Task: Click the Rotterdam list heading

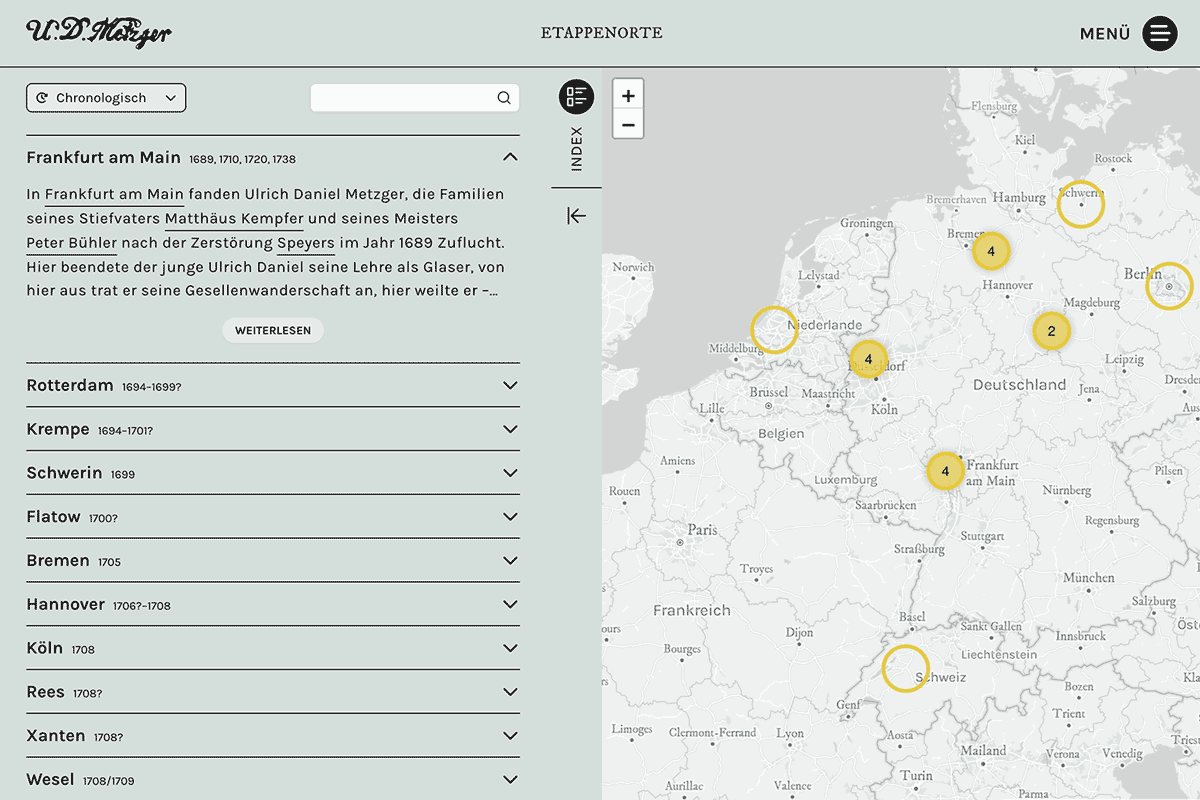Action: pyautogui.click(x=70, y=385)
